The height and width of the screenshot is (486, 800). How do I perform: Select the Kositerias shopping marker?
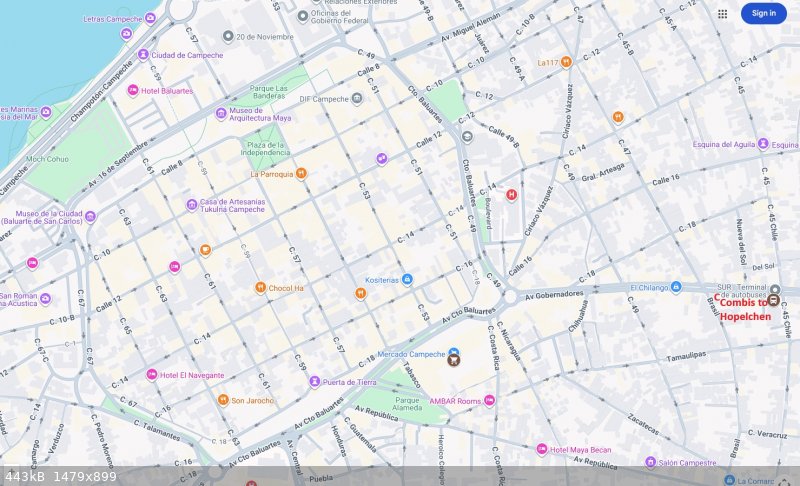[406, 279]
